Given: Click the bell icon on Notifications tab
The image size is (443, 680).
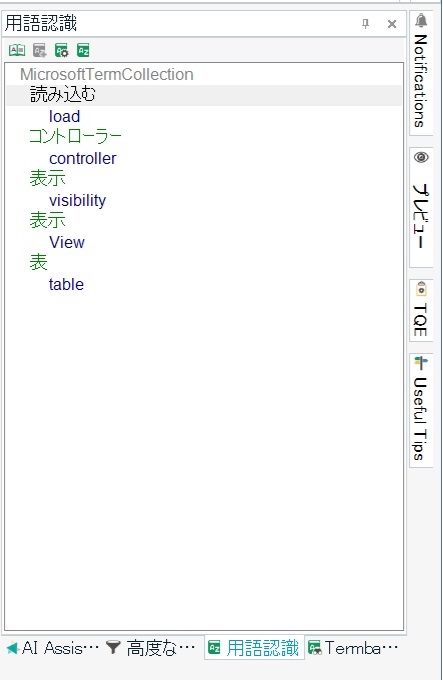Looking at the screenshot, I should [421, 21].
